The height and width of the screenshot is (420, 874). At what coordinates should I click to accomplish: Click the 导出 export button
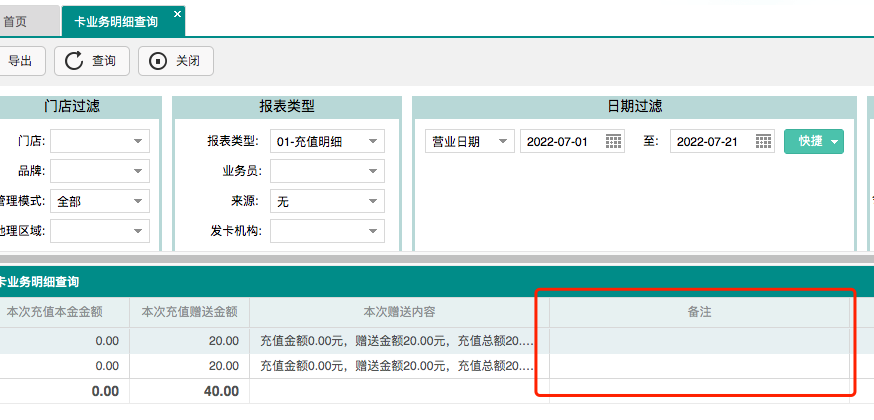pyautogui.click(x=20, y=61)
